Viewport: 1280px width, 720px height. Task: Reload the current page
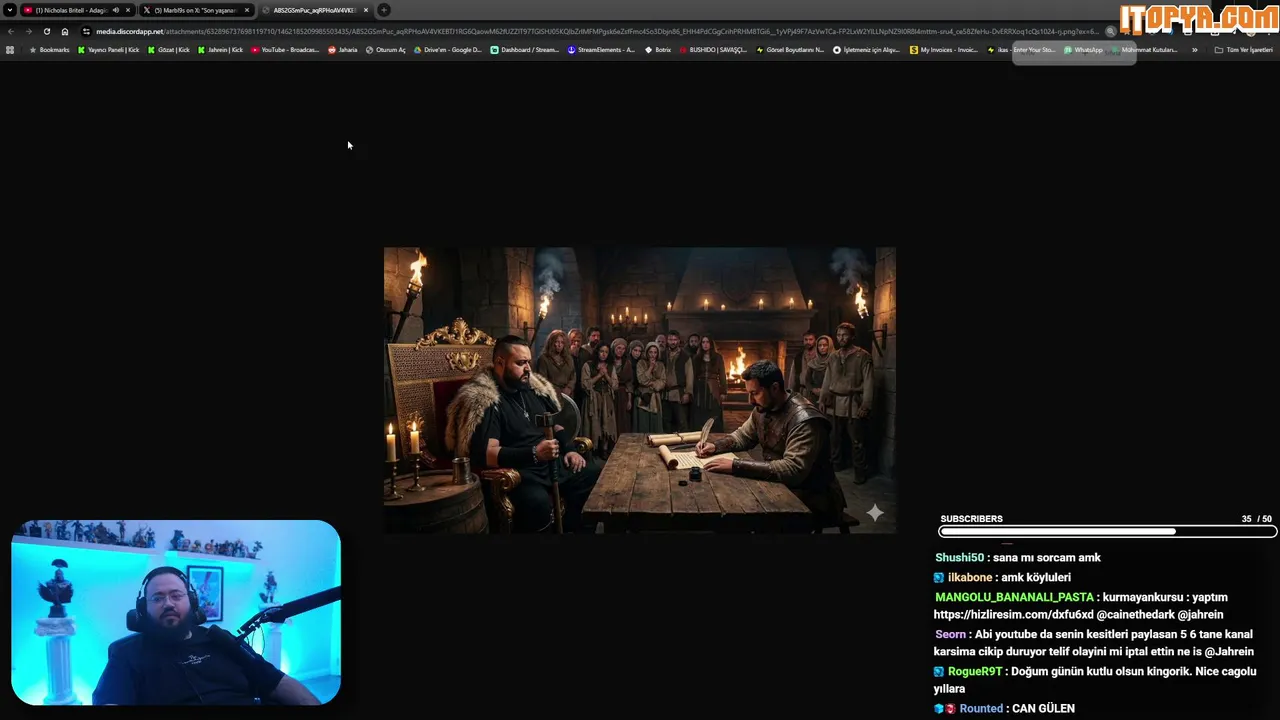(46, 31)
